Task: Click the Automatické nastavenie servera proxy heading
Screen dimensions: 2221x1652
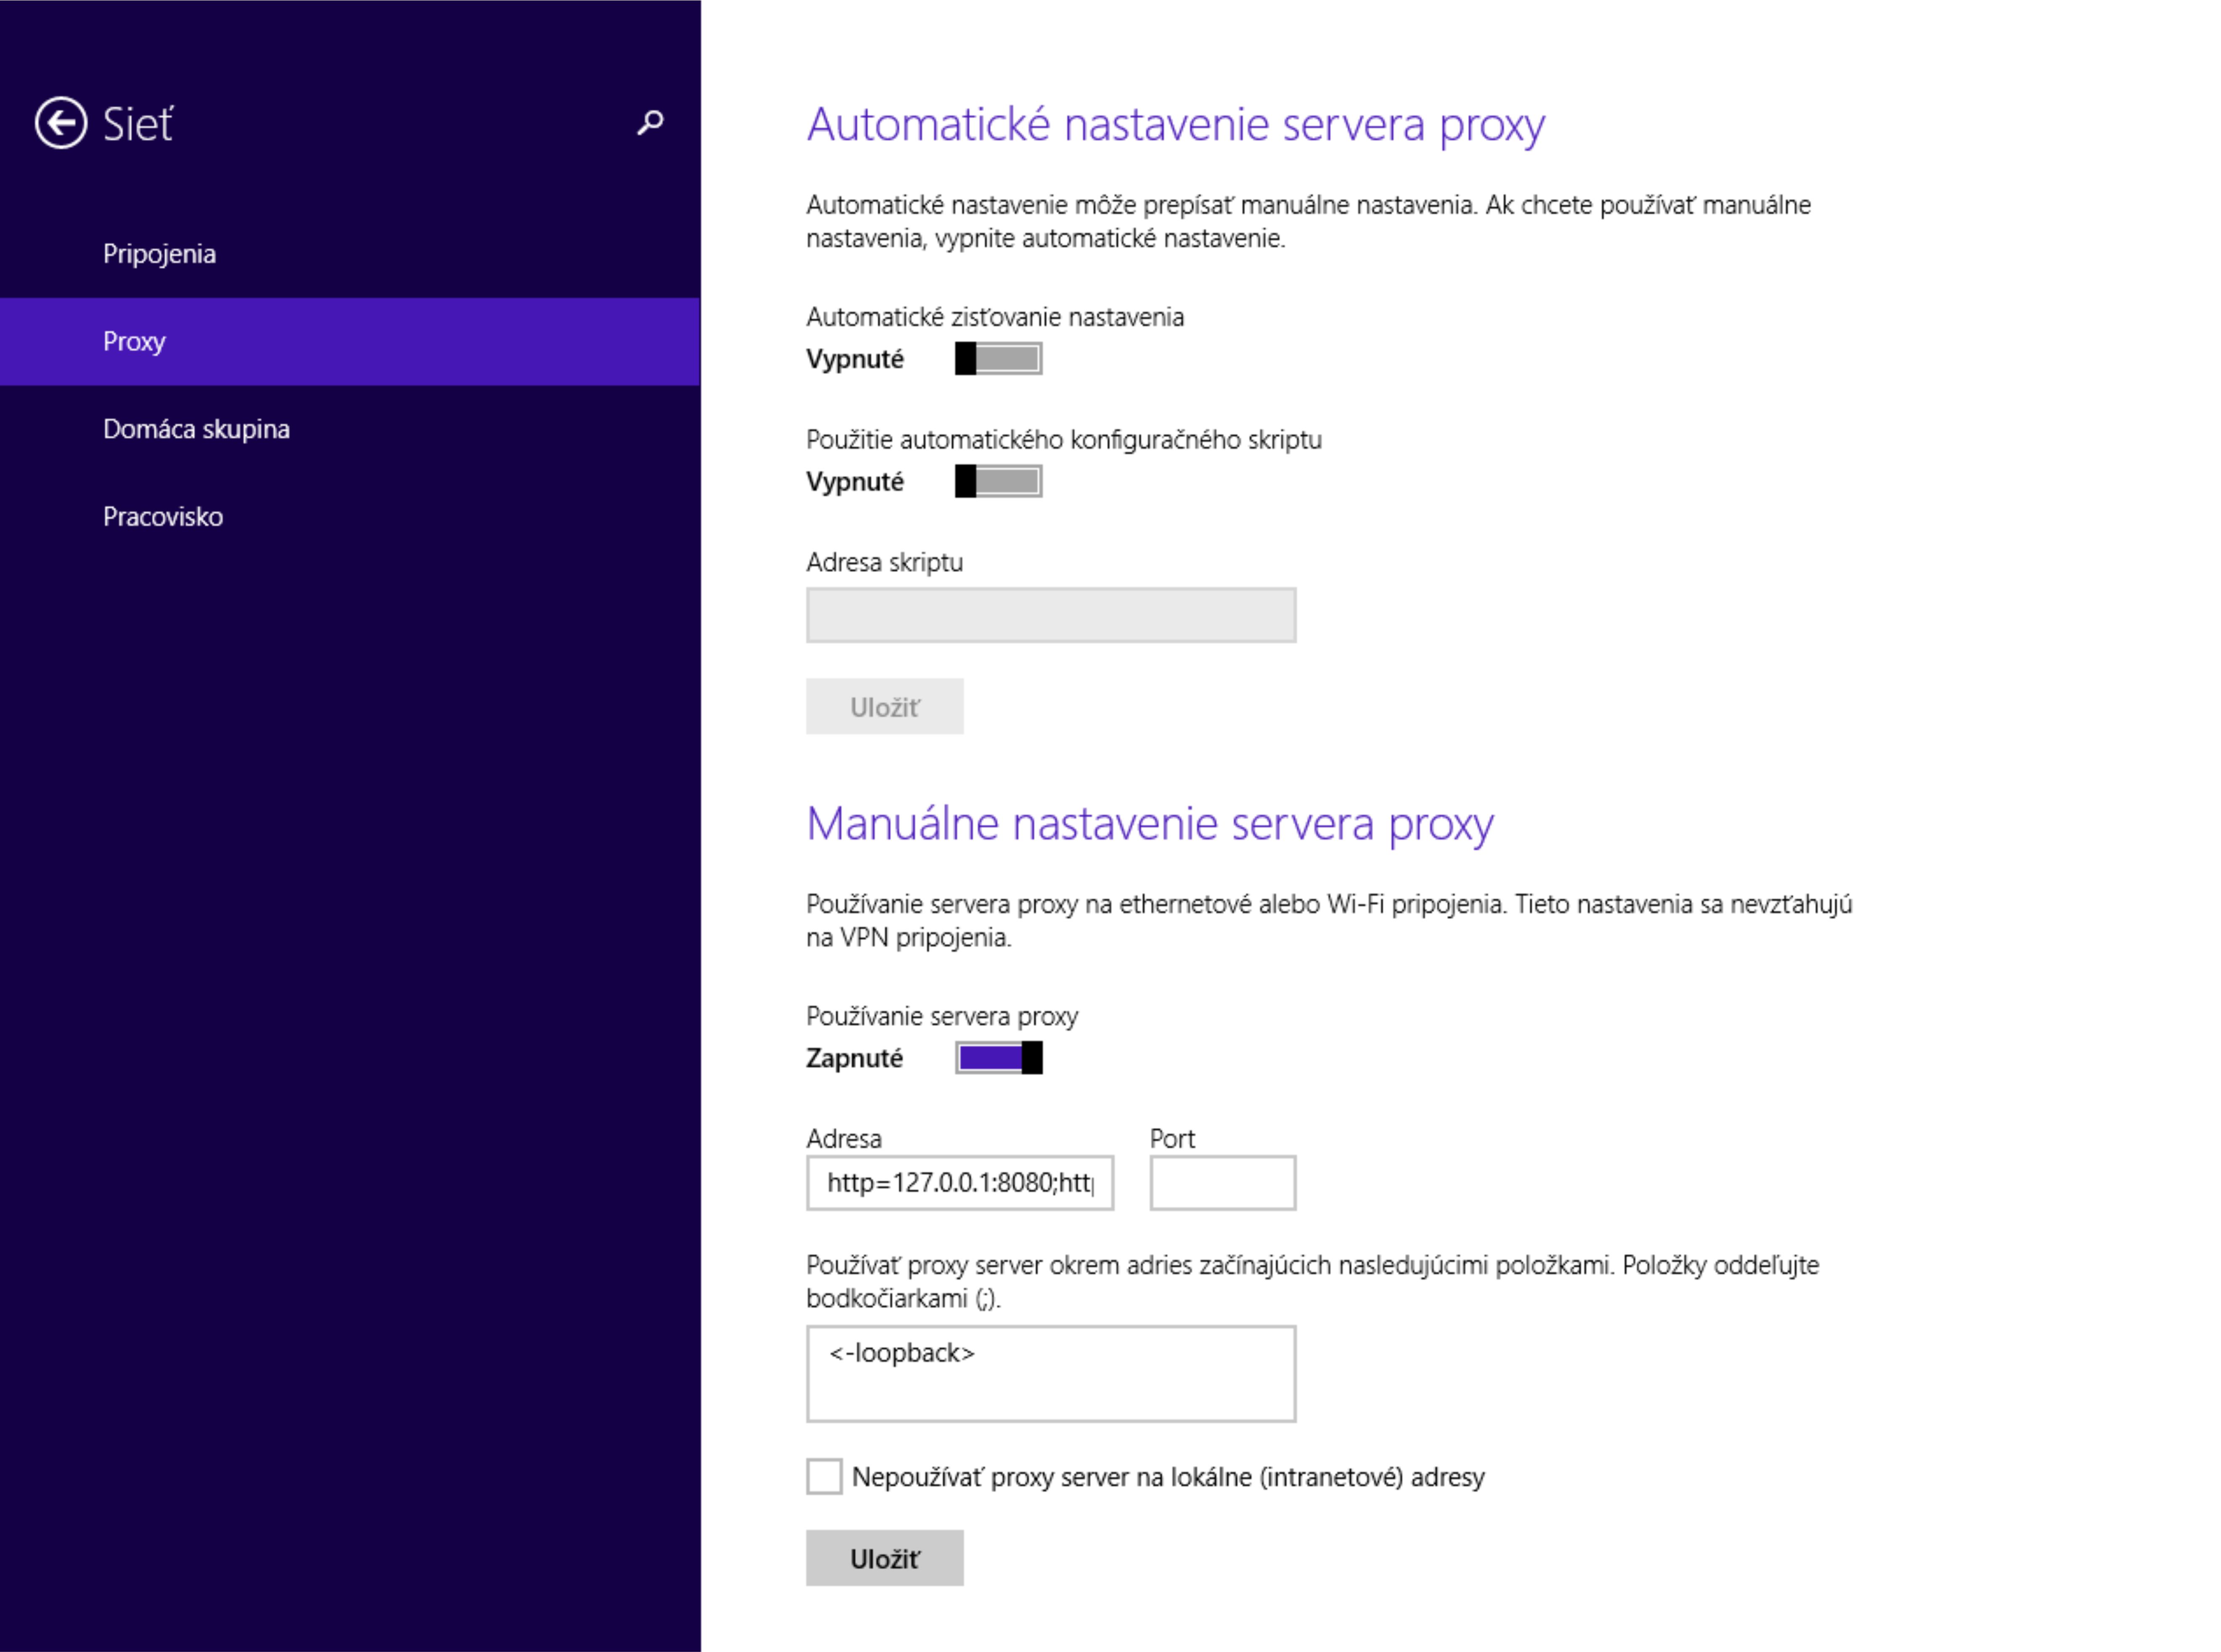Action: 1175,125
